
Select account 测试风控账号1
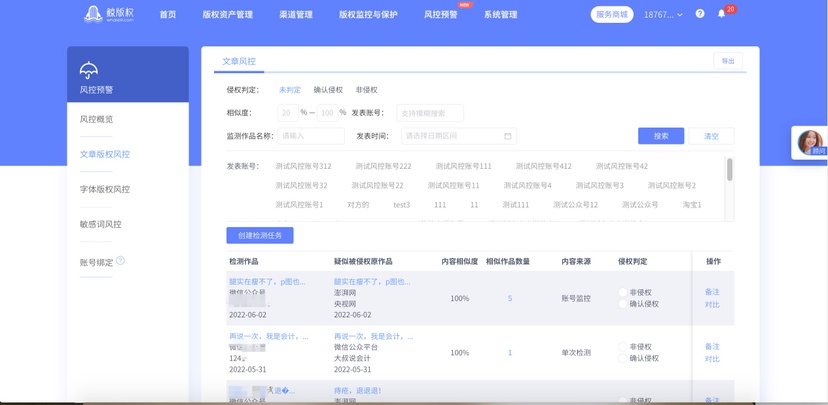pos(299,204)
